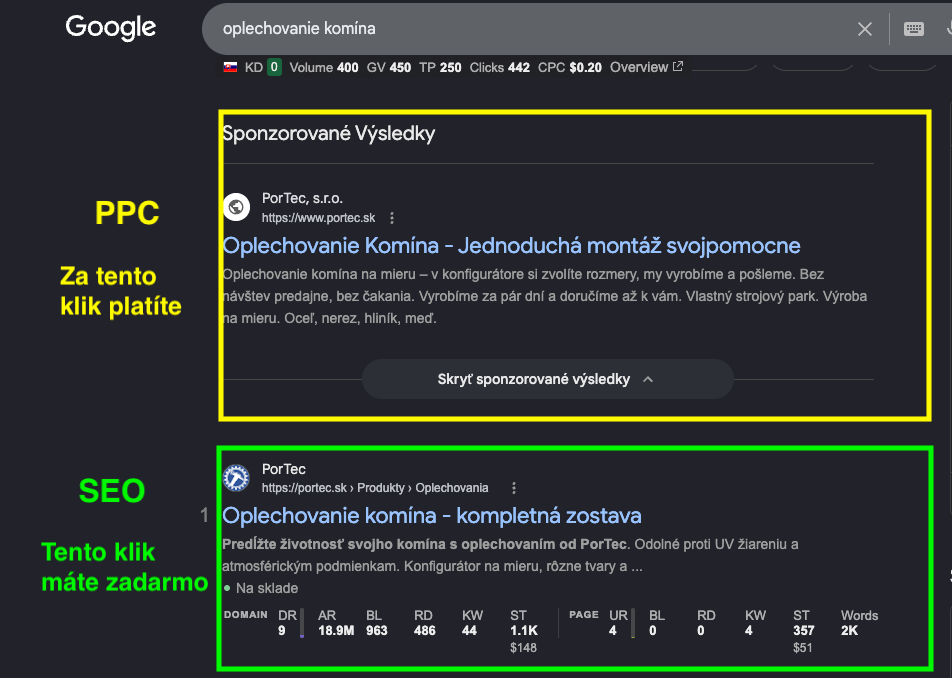Click the globe favicon of PorTec, s.r.o. ad
This screenshot has height=678, width=952.
pyautogui.click(x=236, y=207)
